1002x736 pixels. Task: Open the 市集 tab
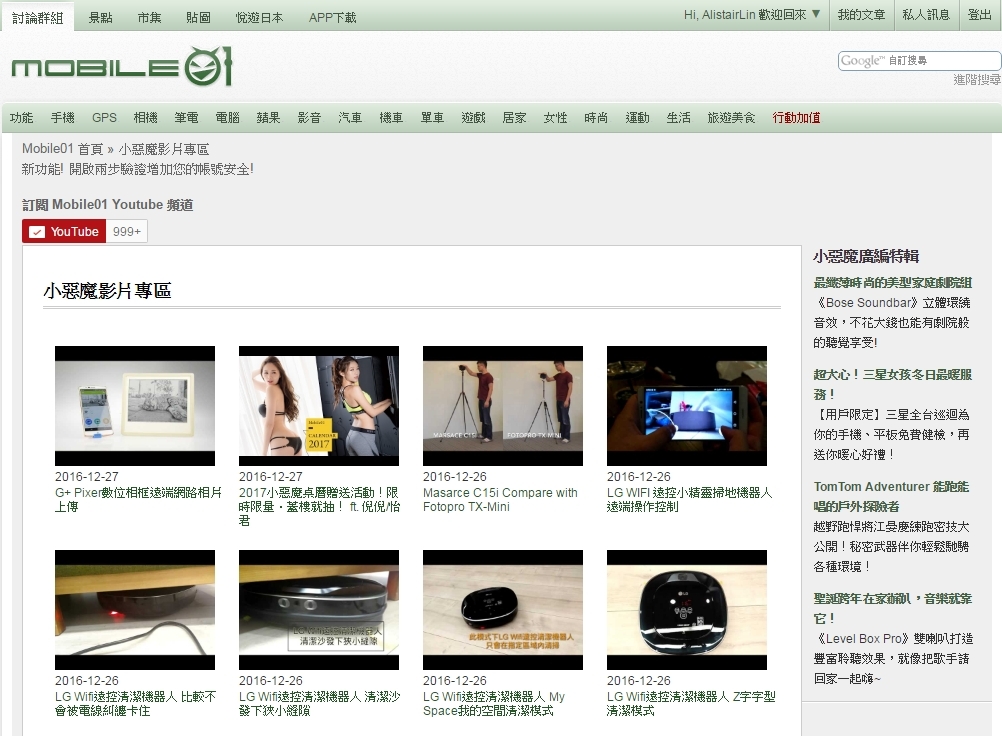(150, 17)
